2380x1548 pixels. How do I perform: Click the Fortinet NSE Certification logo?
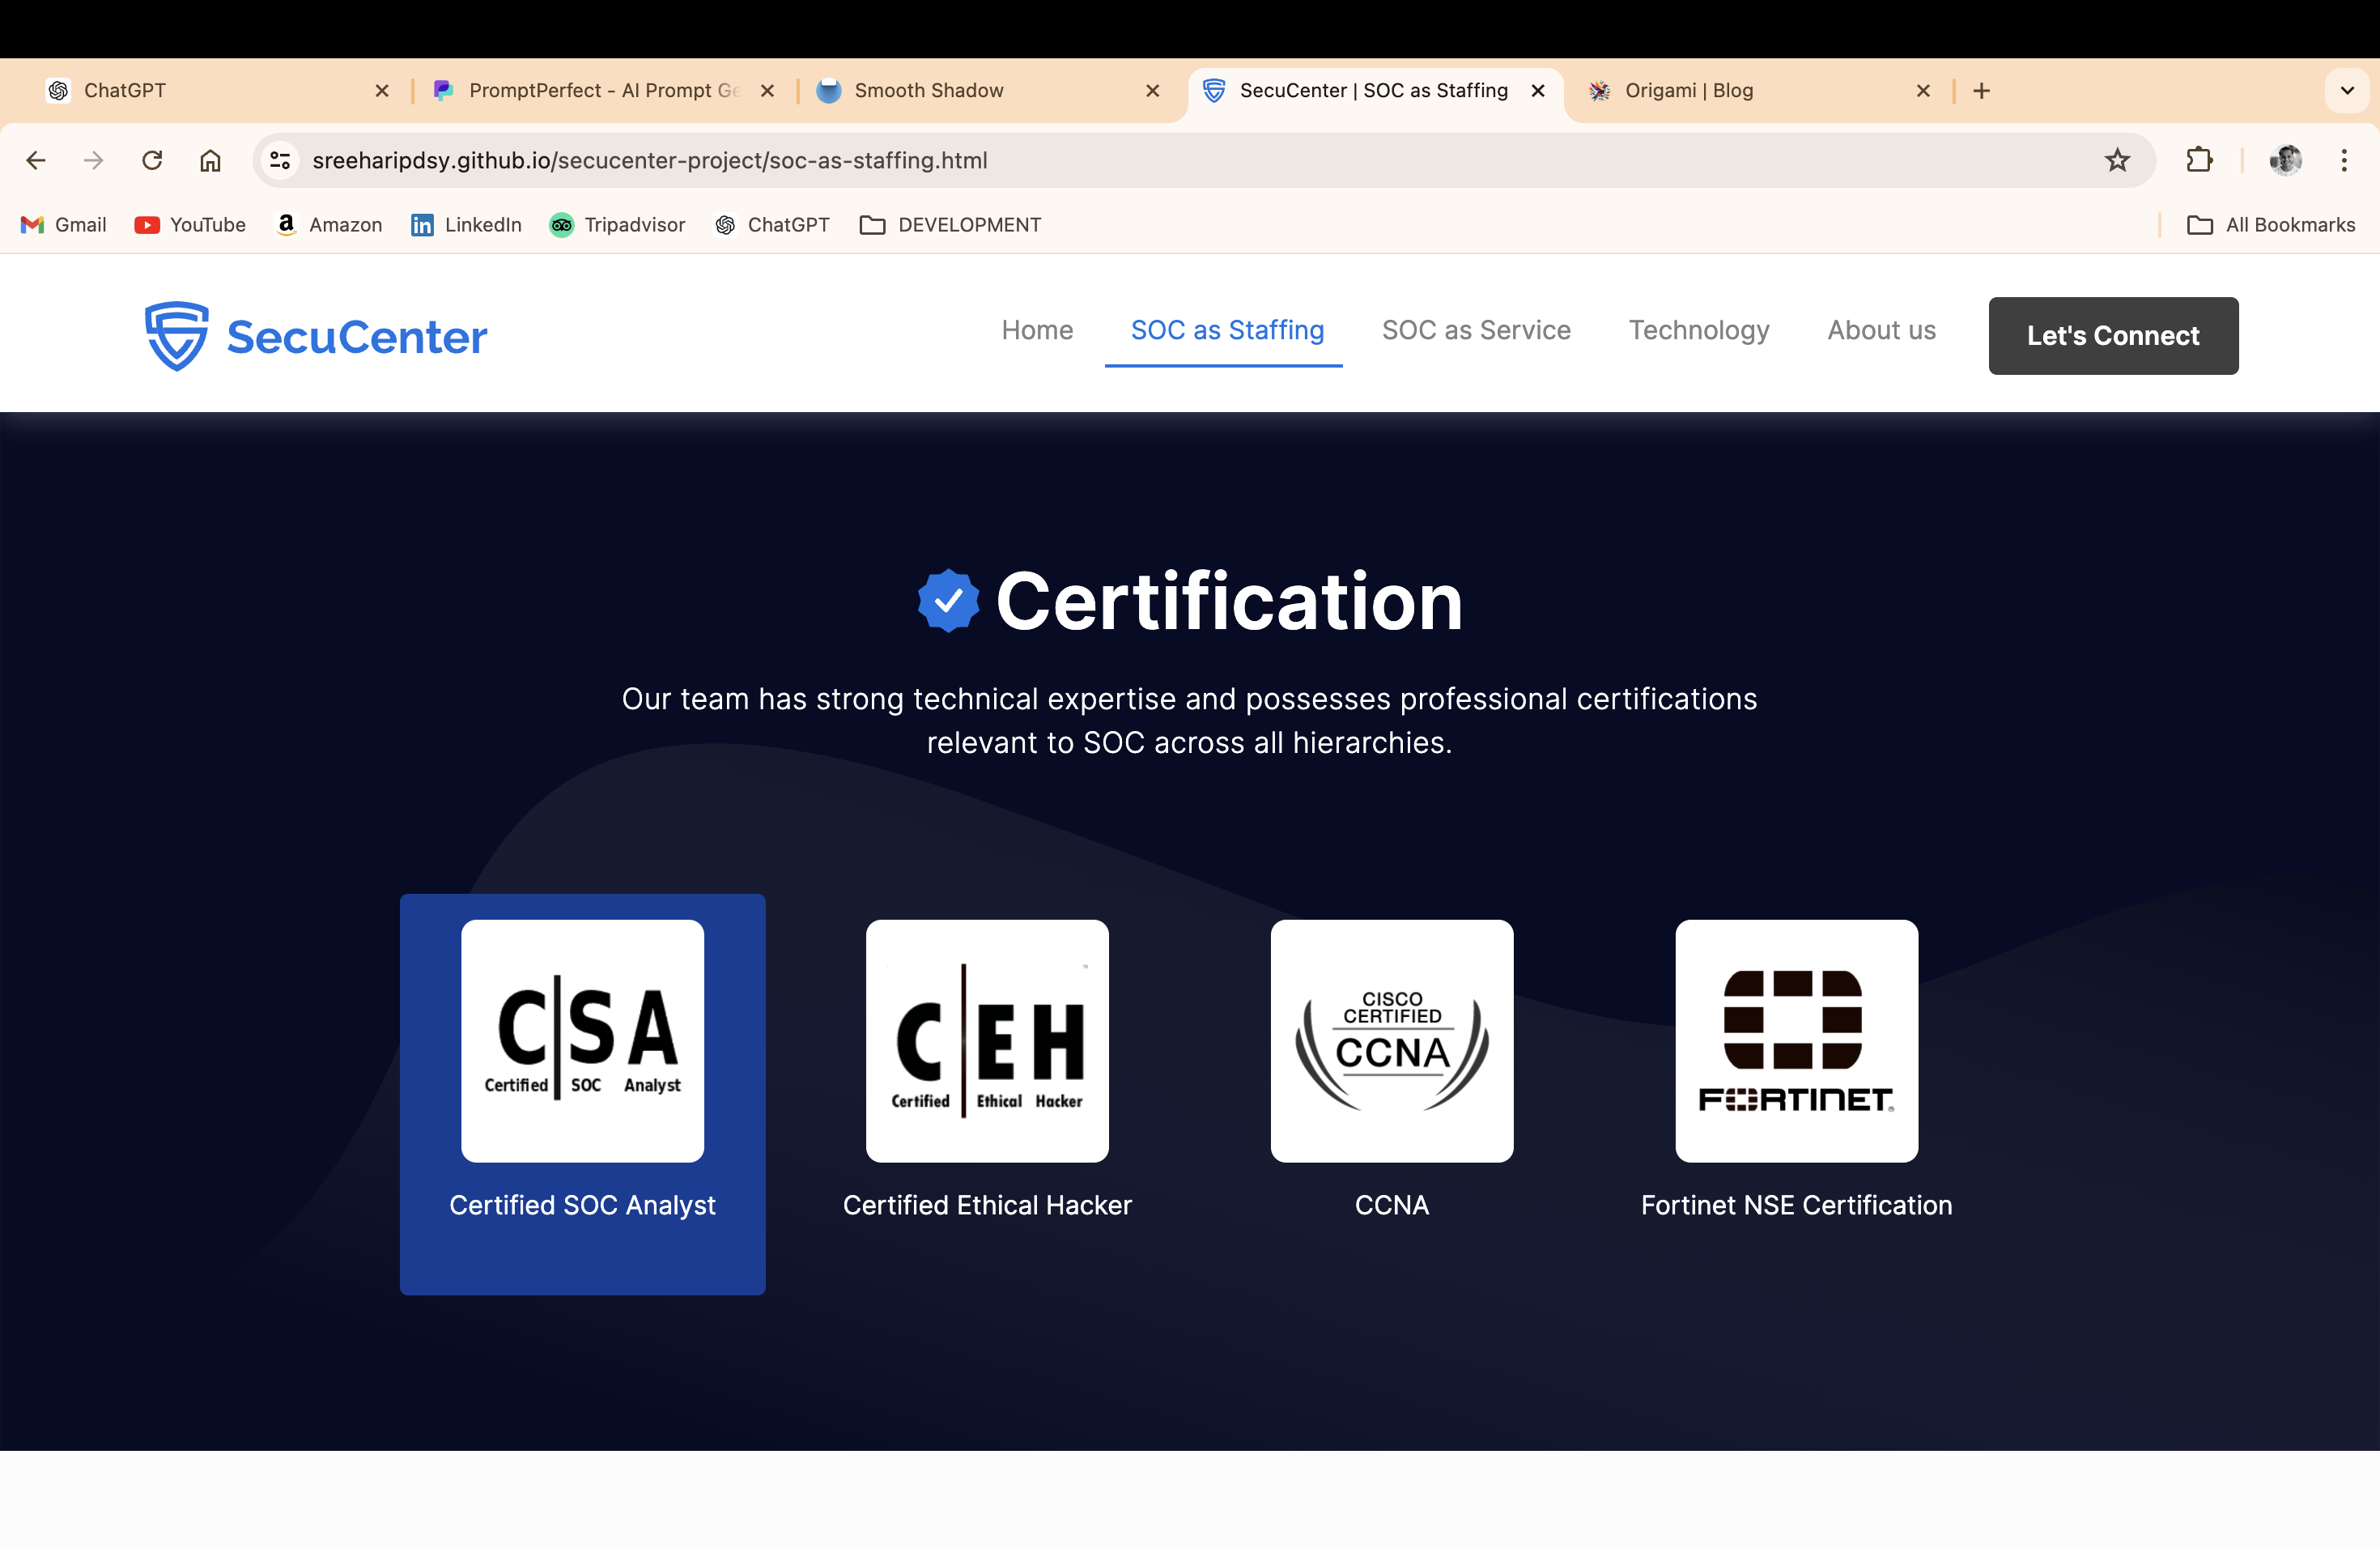point(1796,1040)
